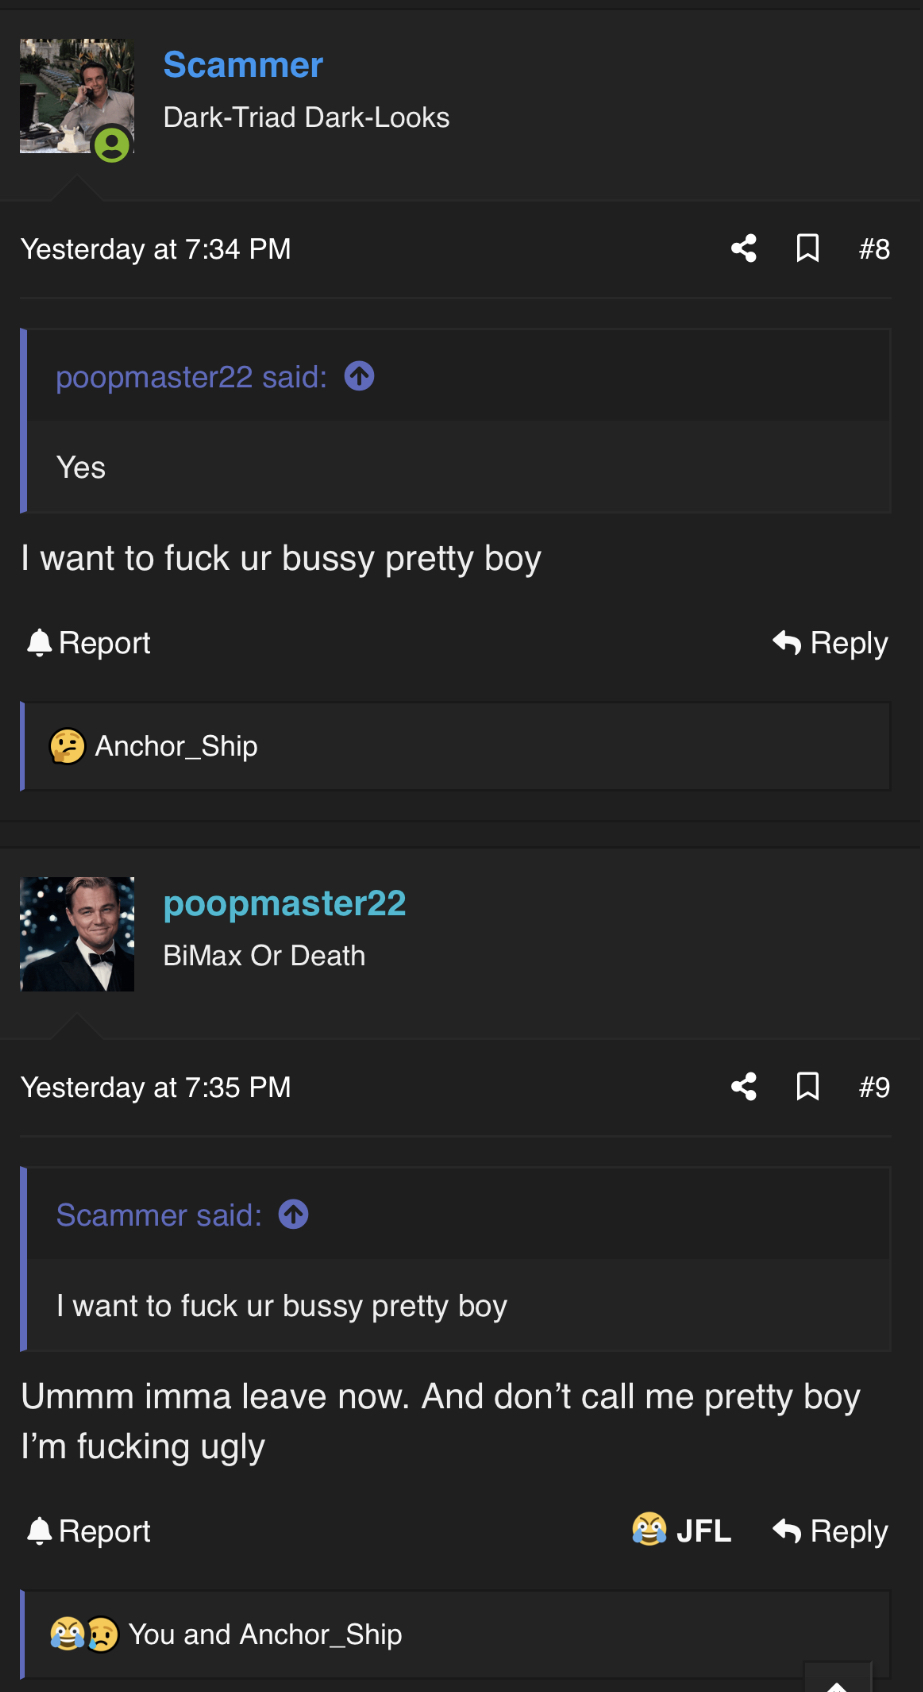Jump to poopmaster22's quoted post arrow

pyautogui.click(x=359, y=376)
